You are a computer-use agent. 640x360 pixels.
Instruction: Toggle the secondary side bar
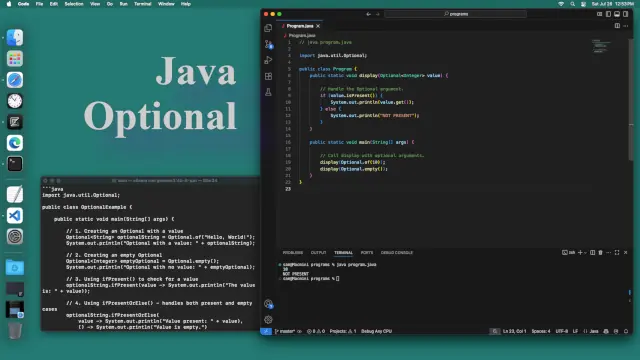626,14
